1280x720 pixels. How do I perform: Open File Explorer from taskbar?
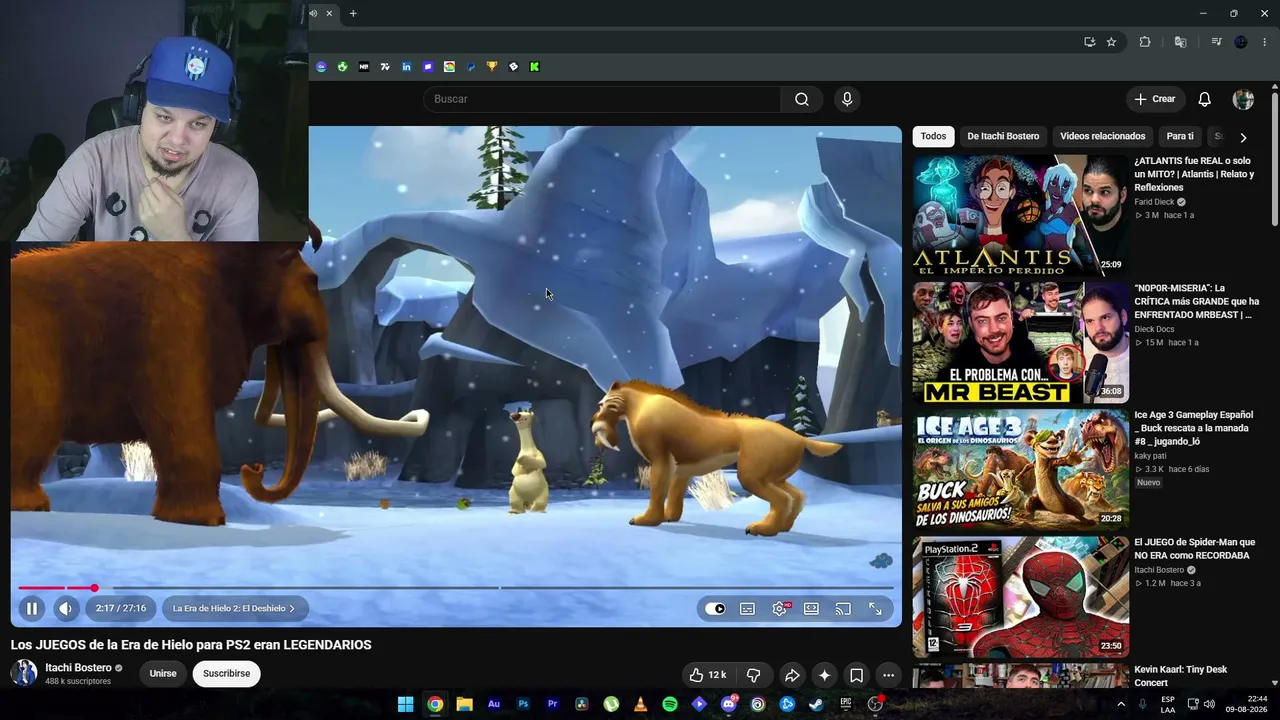click(464, 704)
